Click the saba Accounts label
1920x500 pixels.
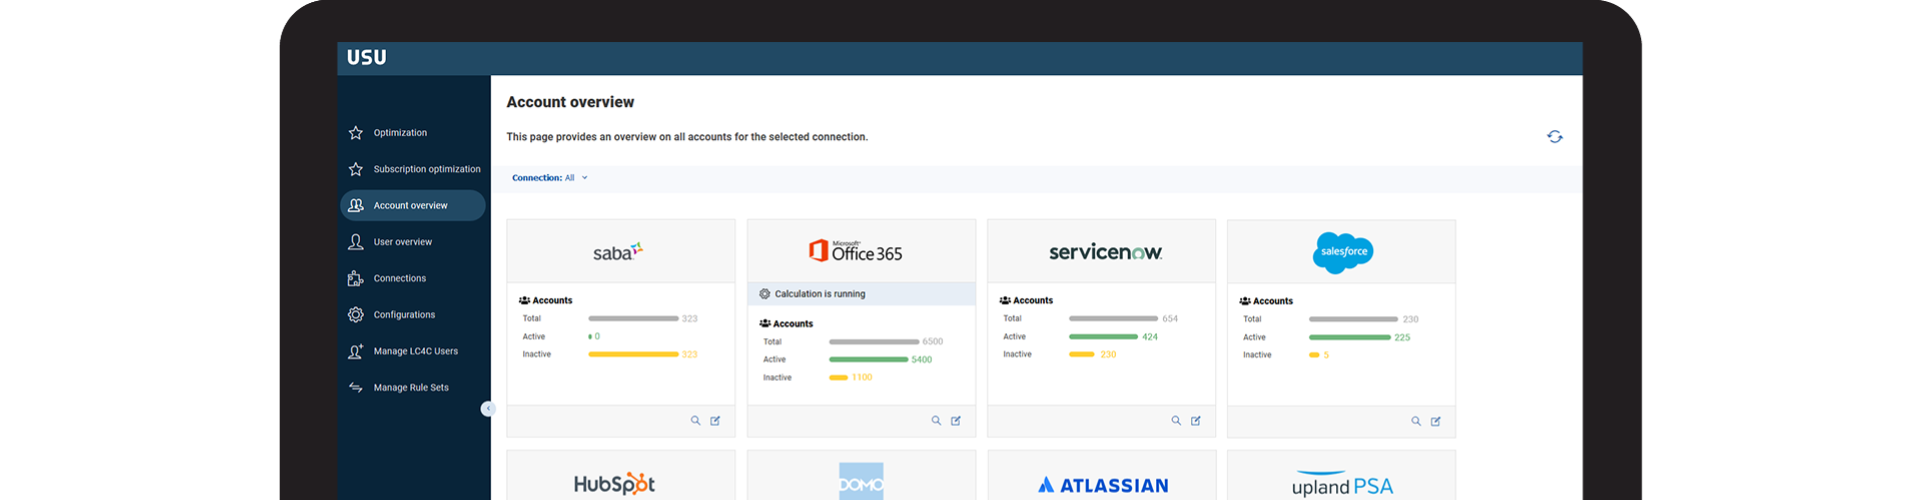coord(546,301)
